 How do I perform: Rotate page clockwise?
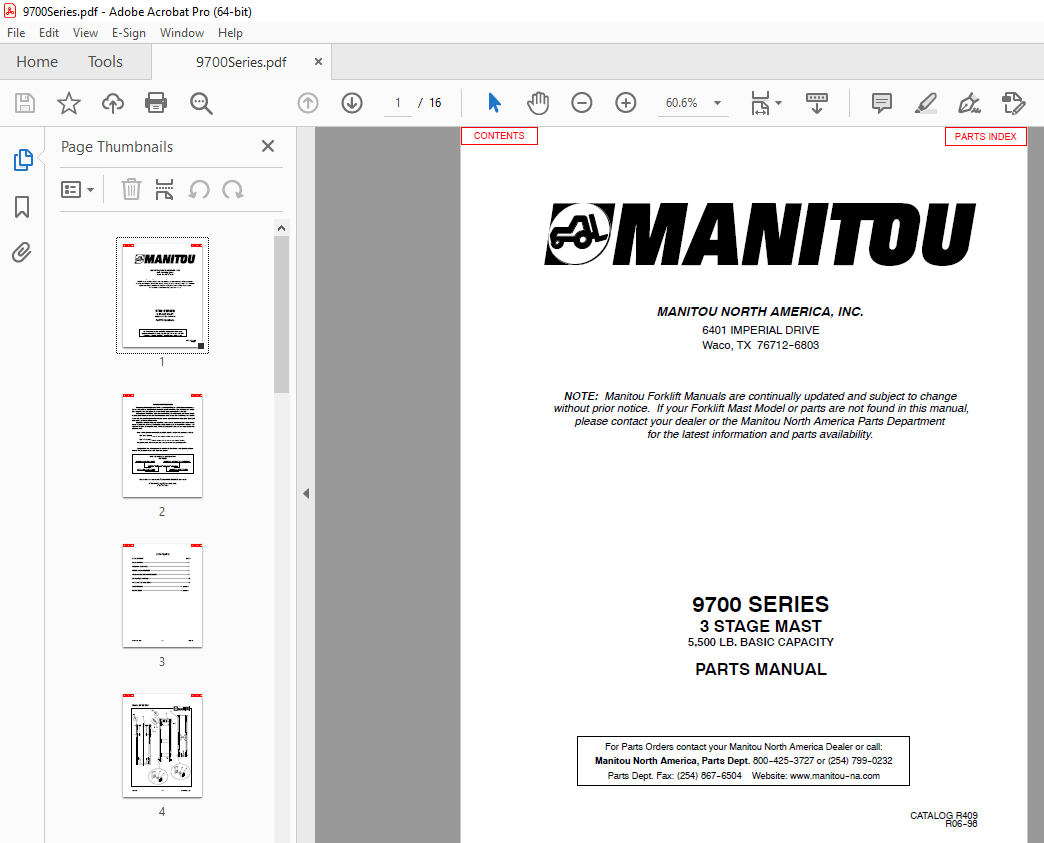(233, 190)
